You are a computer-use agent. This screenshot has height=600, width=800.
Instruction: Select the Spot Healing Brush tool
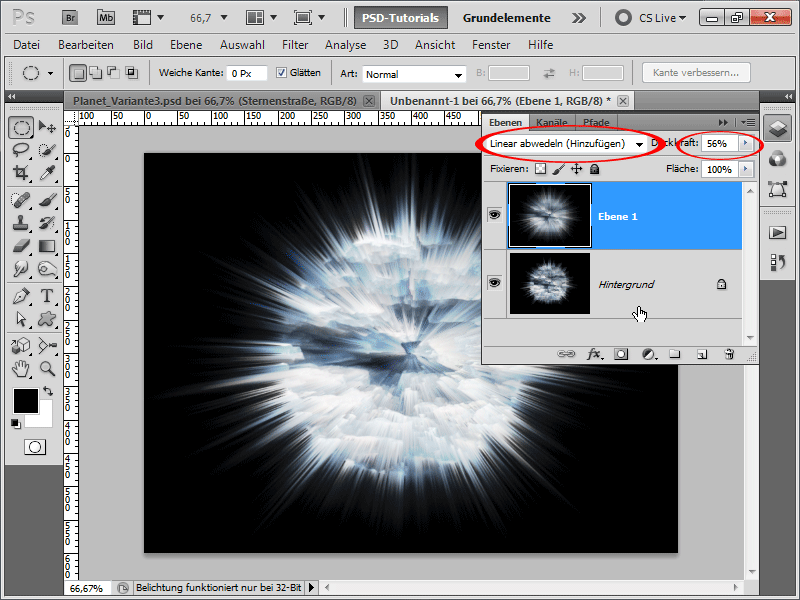point(21,200)
